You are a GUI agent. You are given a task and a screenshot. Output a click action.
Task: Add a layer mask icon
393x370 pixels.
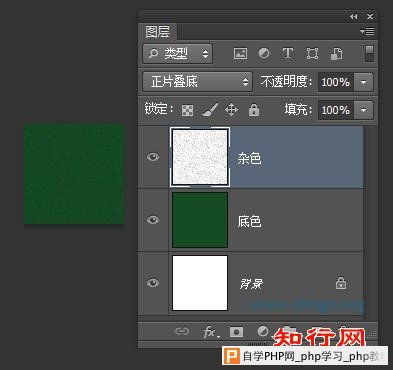coord(236,332)
